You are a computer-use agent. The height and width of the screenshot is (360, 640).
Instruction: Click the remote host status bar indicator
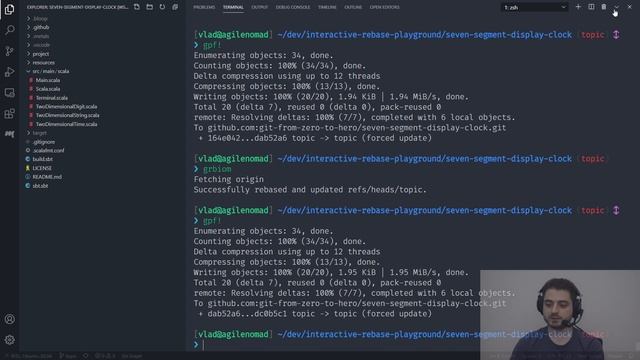(x=29, y=356)
